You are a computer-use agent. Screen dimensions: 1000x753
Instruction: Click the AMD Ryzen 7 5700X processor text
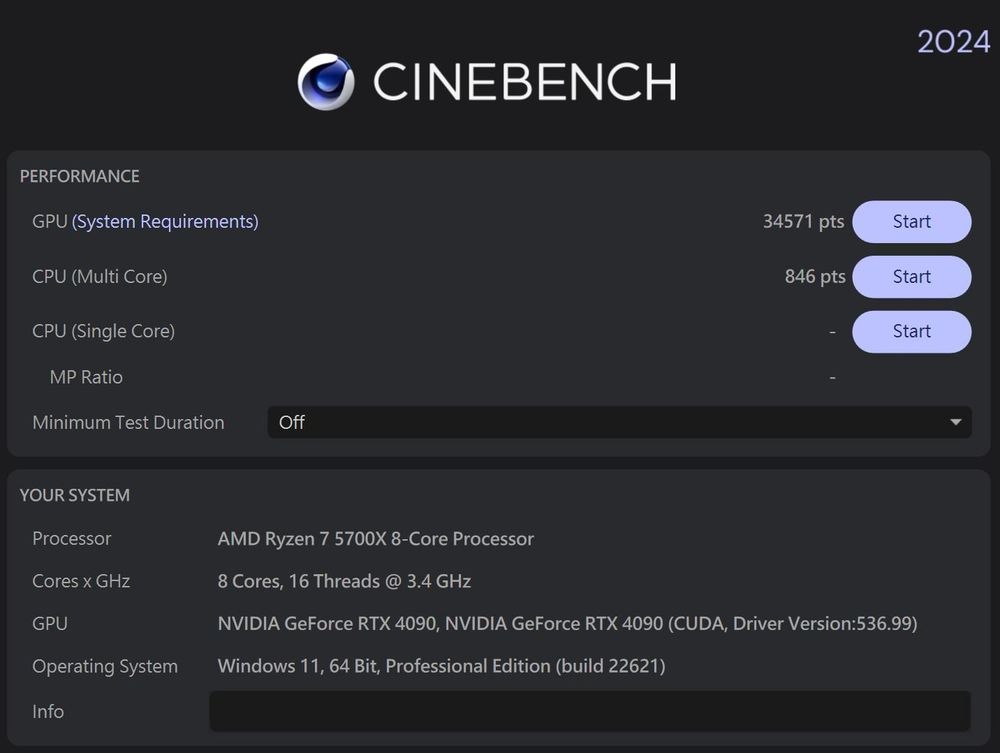(376, 538)
